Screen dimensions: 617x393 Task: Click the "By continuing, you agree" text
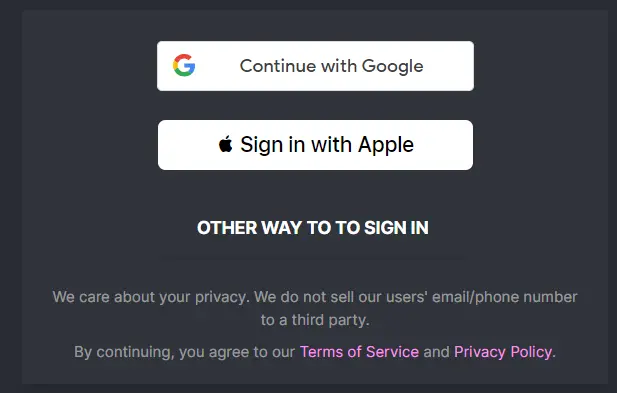pyautogui.click(x=159, y=352)
